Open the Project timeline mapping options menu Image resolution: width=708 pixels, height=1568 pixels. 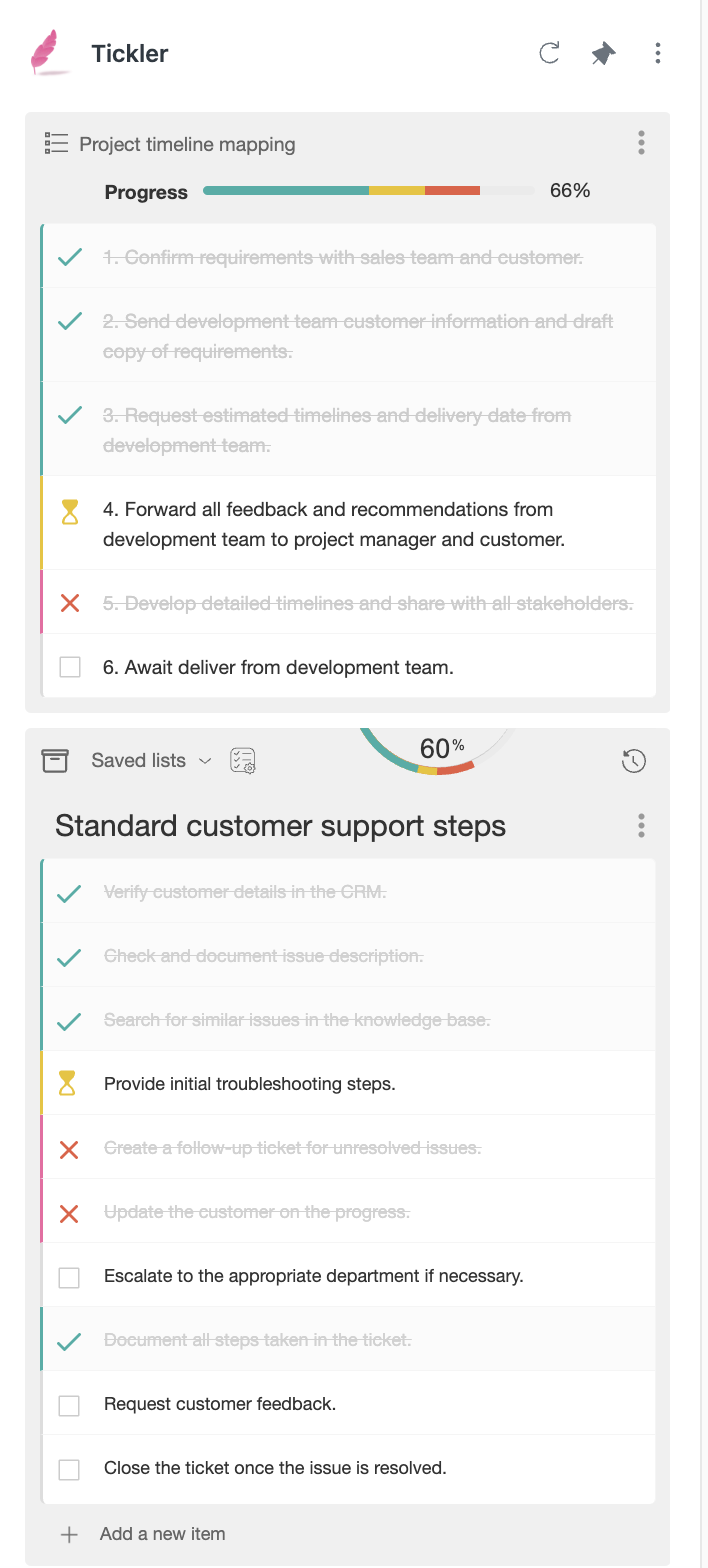[641, 143]
